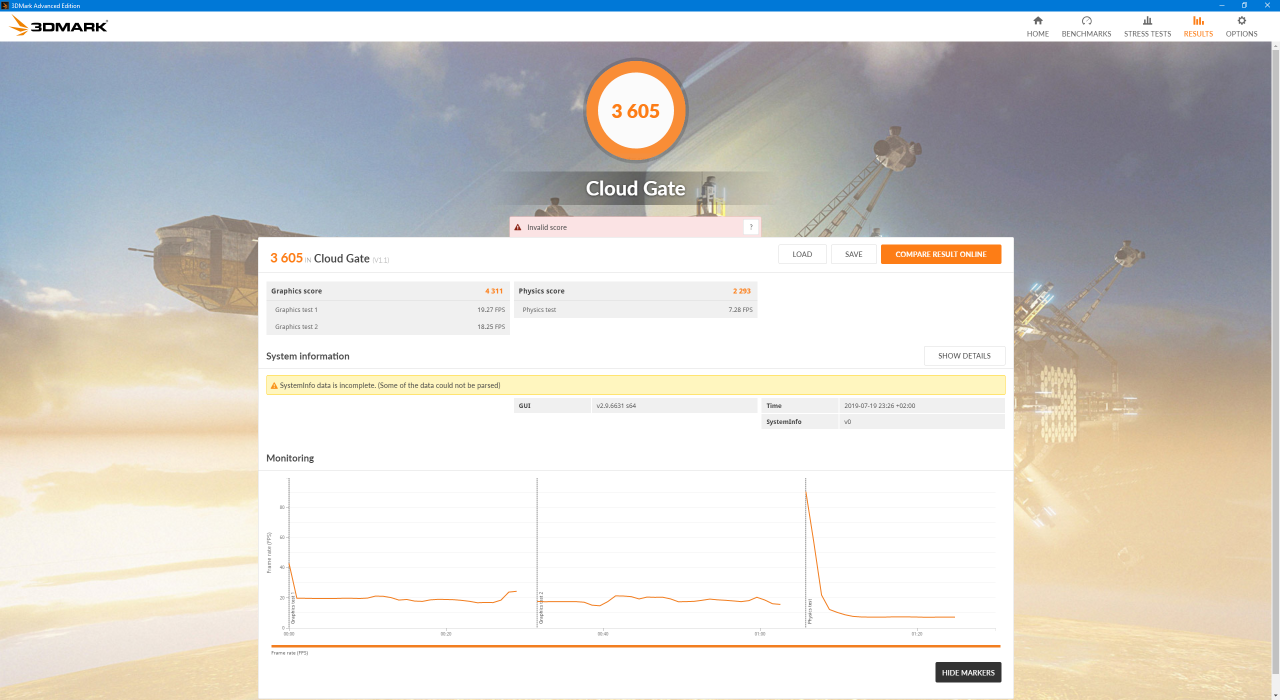
Task: Click the Frame rate legend bar
Action: tap(635, 646)
